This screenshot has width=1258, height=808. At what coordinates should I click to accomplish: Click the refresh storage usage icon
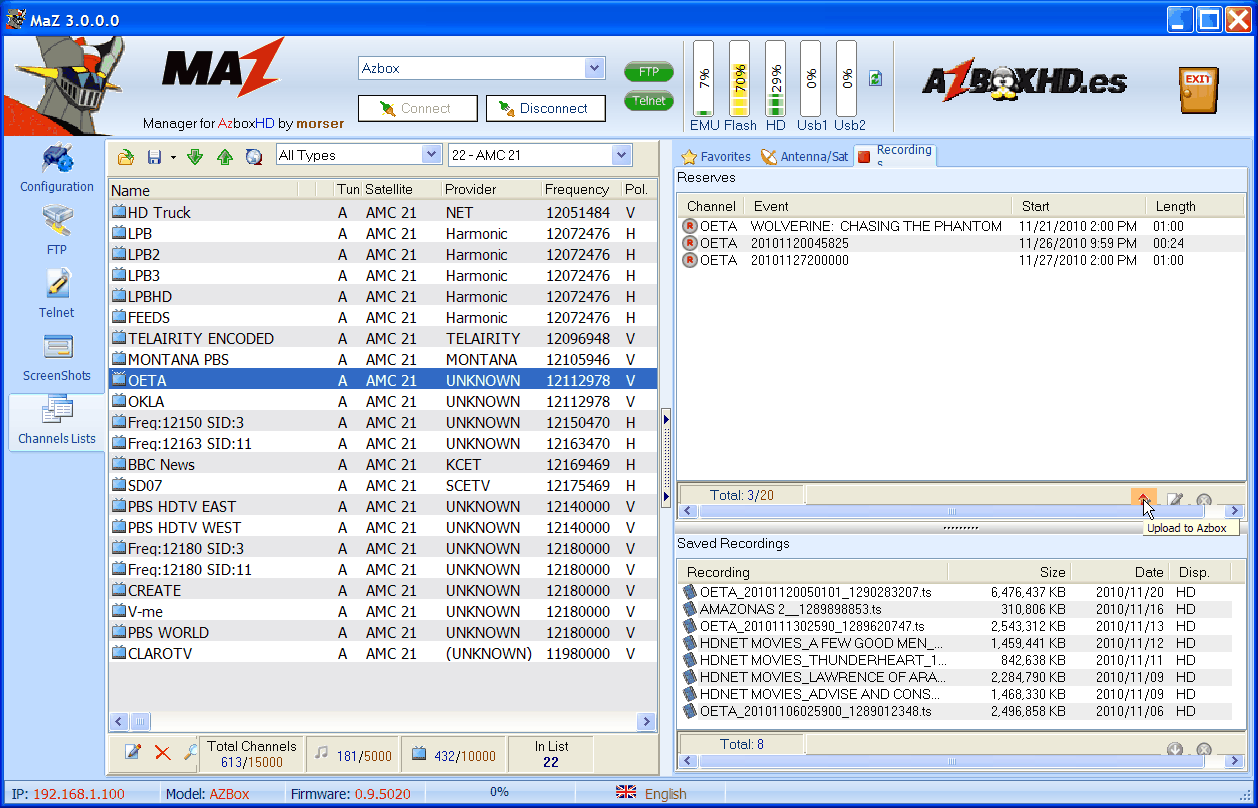[x=876, y=78]
